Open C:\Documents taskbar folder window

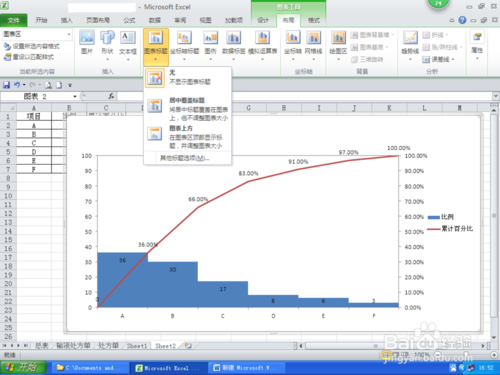91,368
